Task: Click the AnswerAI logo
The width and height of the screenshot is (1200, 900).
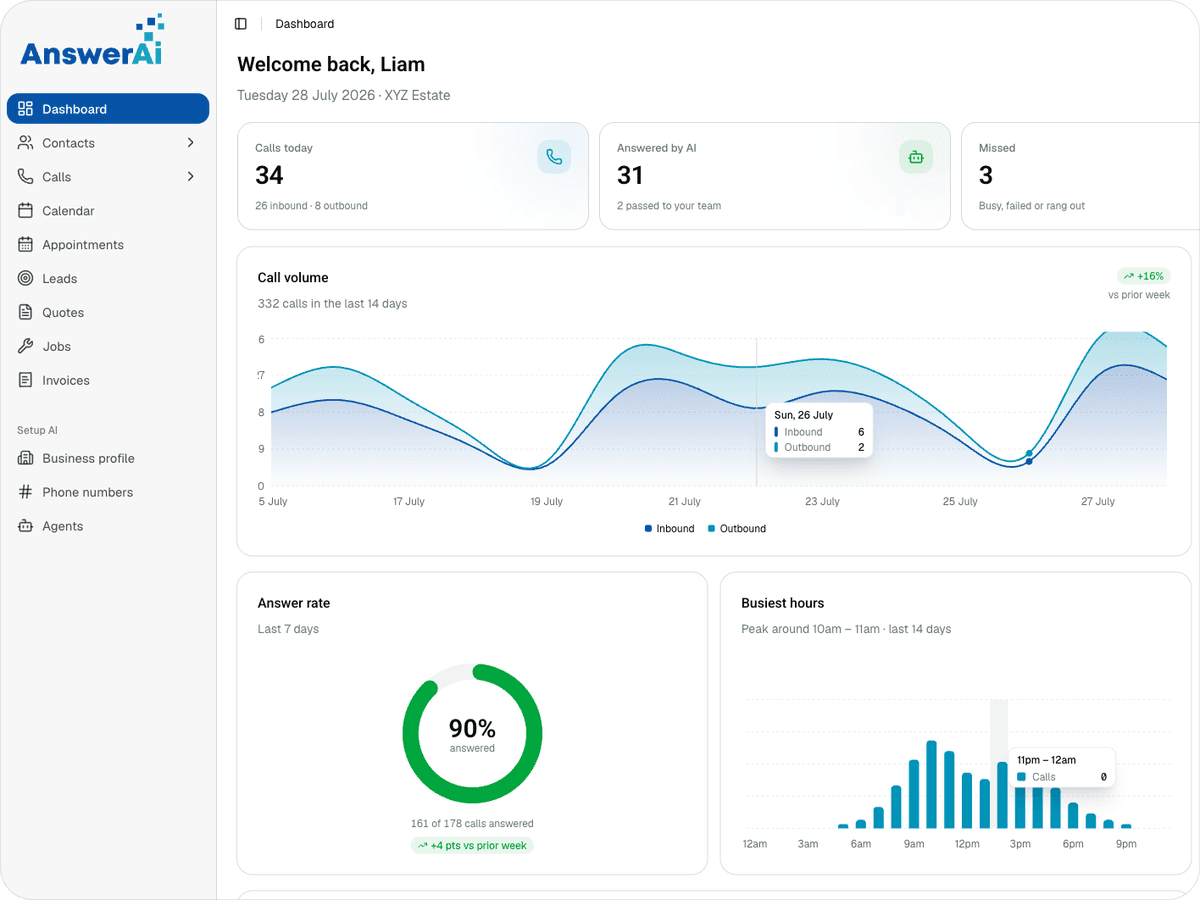Action: tap(91, 41)
